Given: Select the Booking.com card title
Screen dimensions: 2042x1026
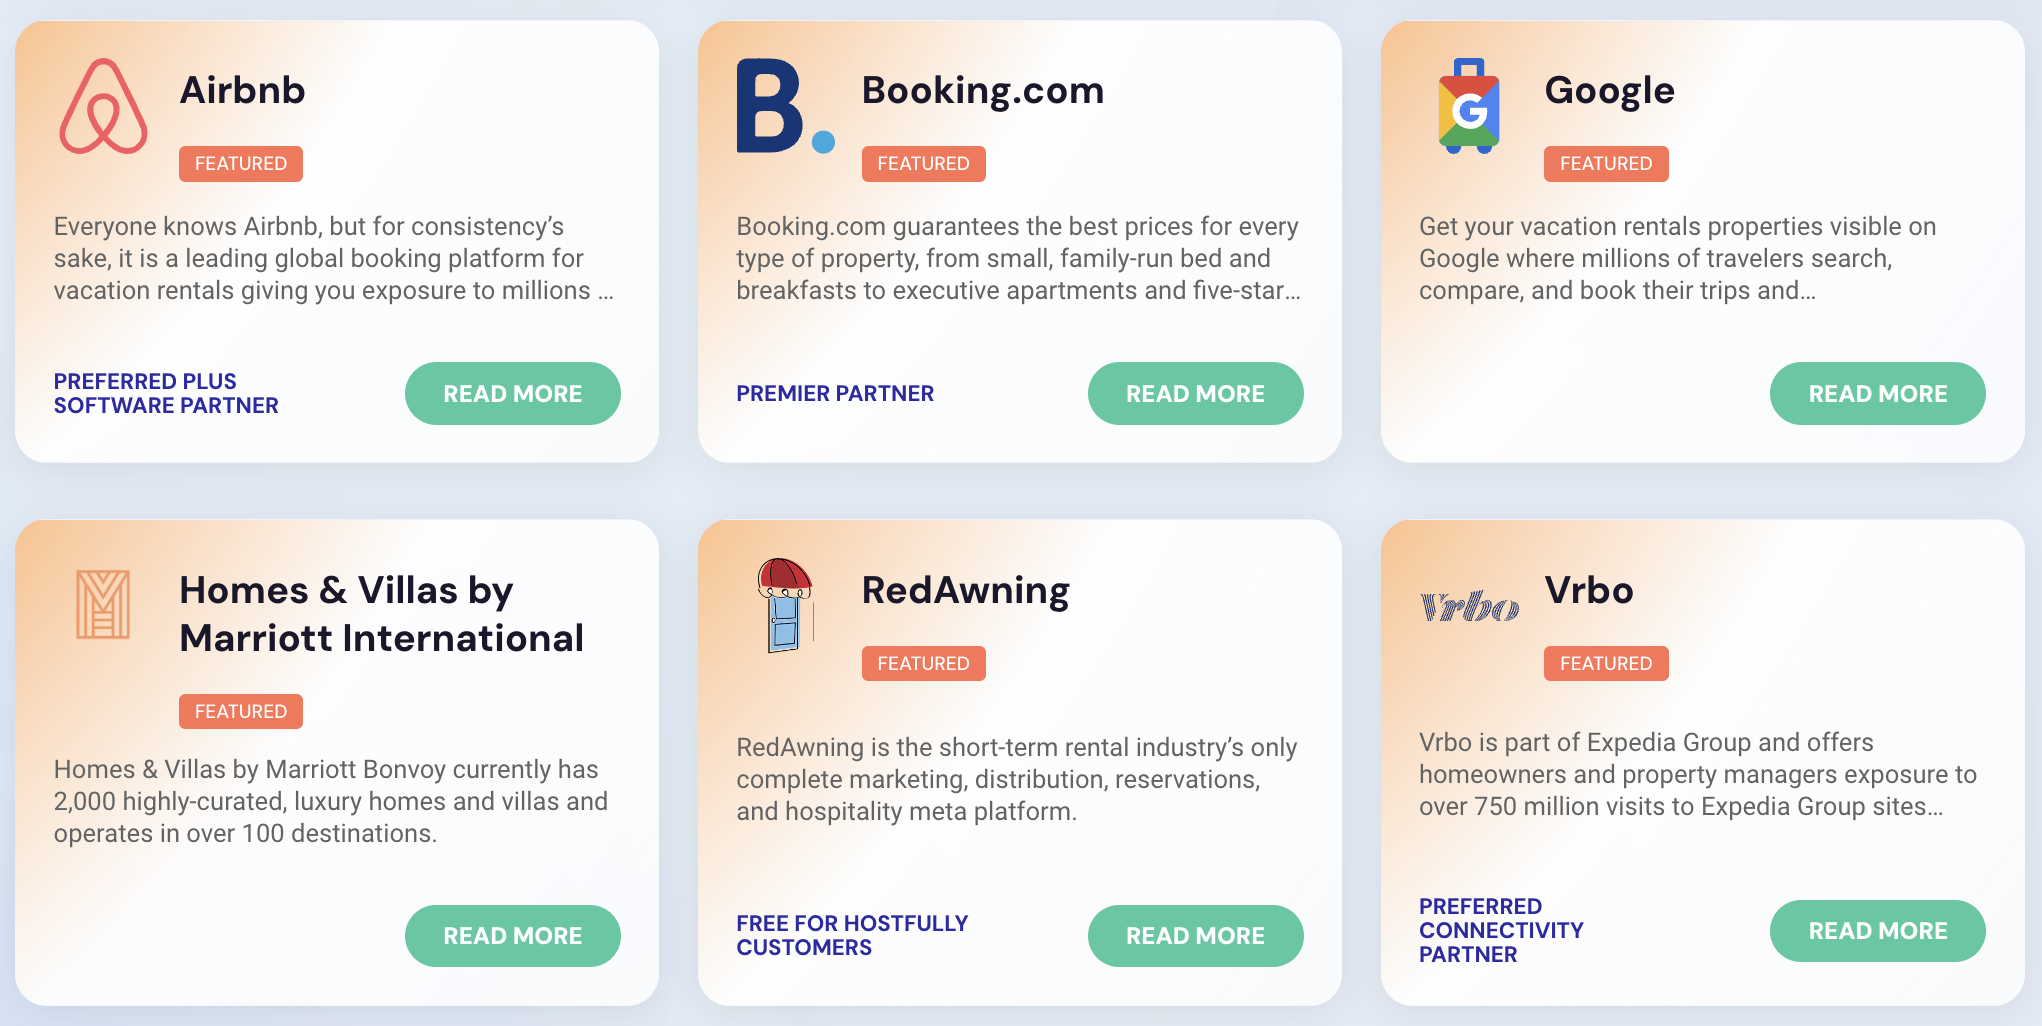Looking at the screenshot, I should point(983,90).
